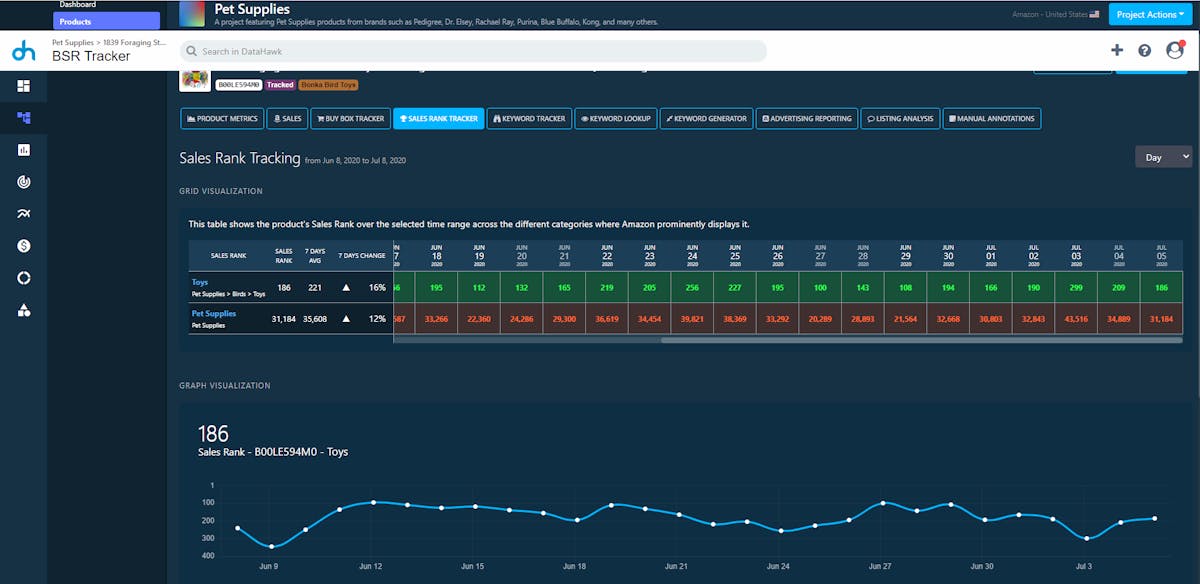Click the 7 Days Avg value 35,608
This screenshot has height=584, width=1200.
pos(314,319)
